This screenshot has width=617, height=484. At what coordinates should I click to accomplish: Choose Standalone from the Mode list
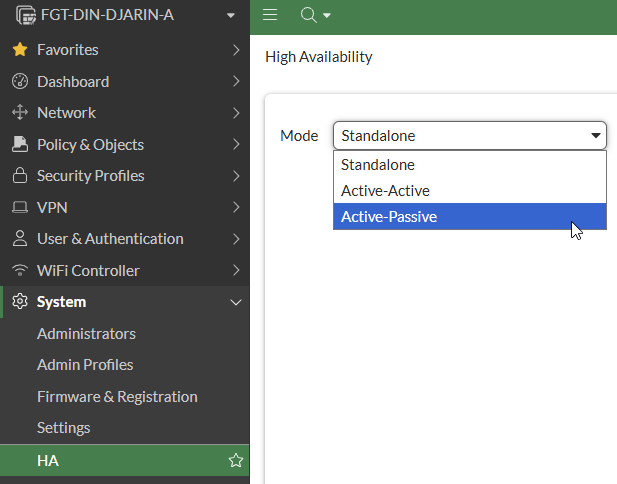pyautogui.click(x=470, y=164)
